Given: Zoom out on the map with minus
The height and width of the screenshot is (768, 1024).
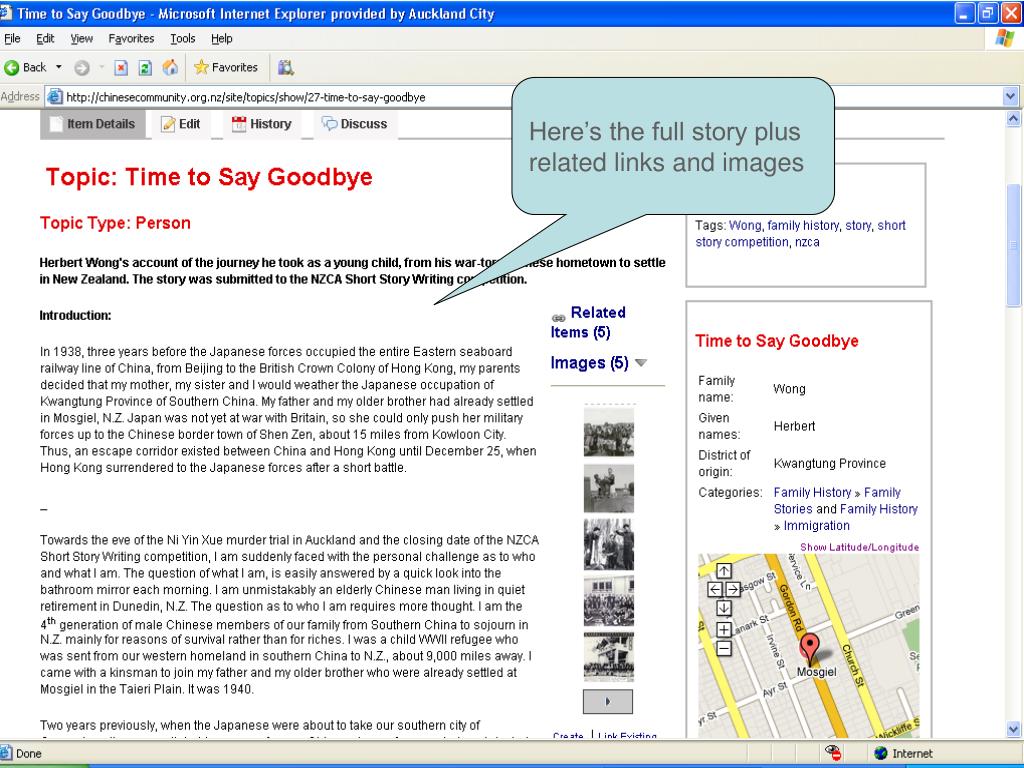Looking at the screenshot, I should coord(724,648).
